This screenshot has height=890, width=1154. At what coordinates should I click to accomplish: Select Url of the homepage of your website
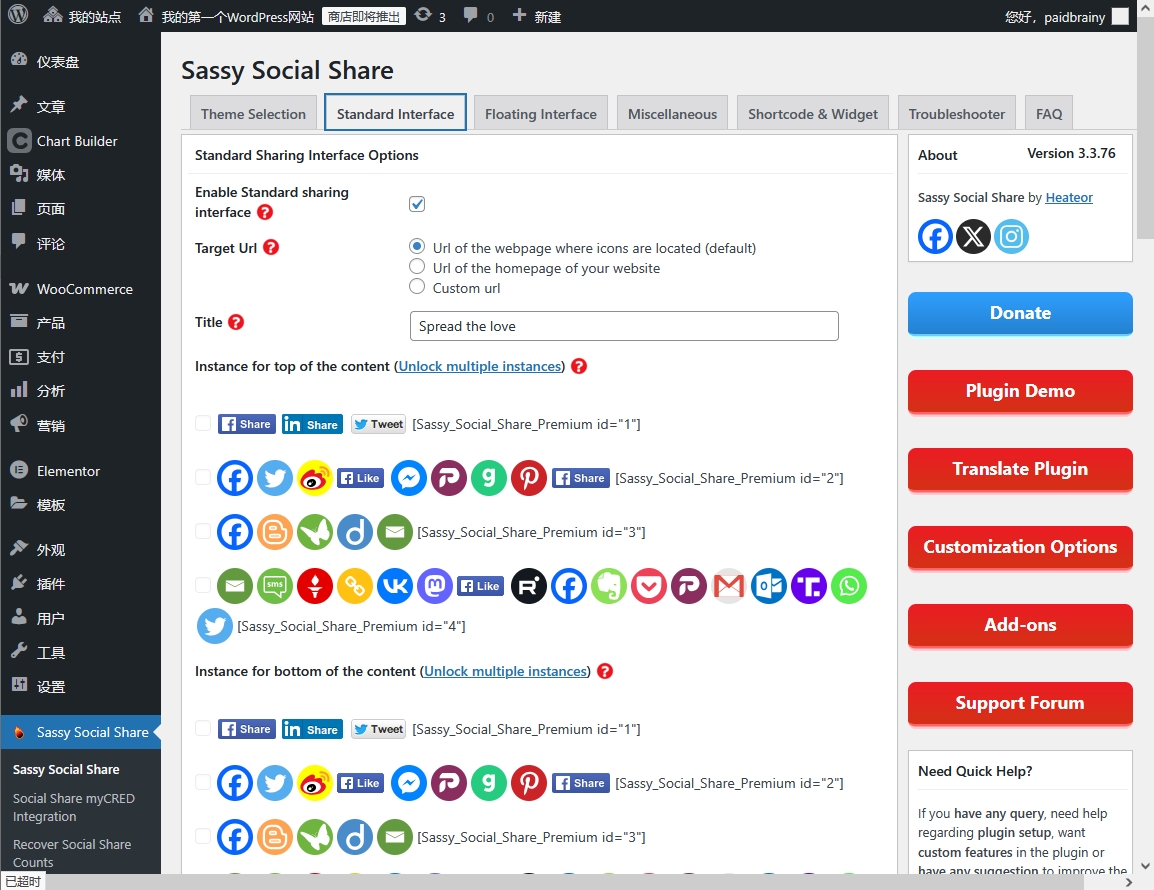click(x=417, y=266)
